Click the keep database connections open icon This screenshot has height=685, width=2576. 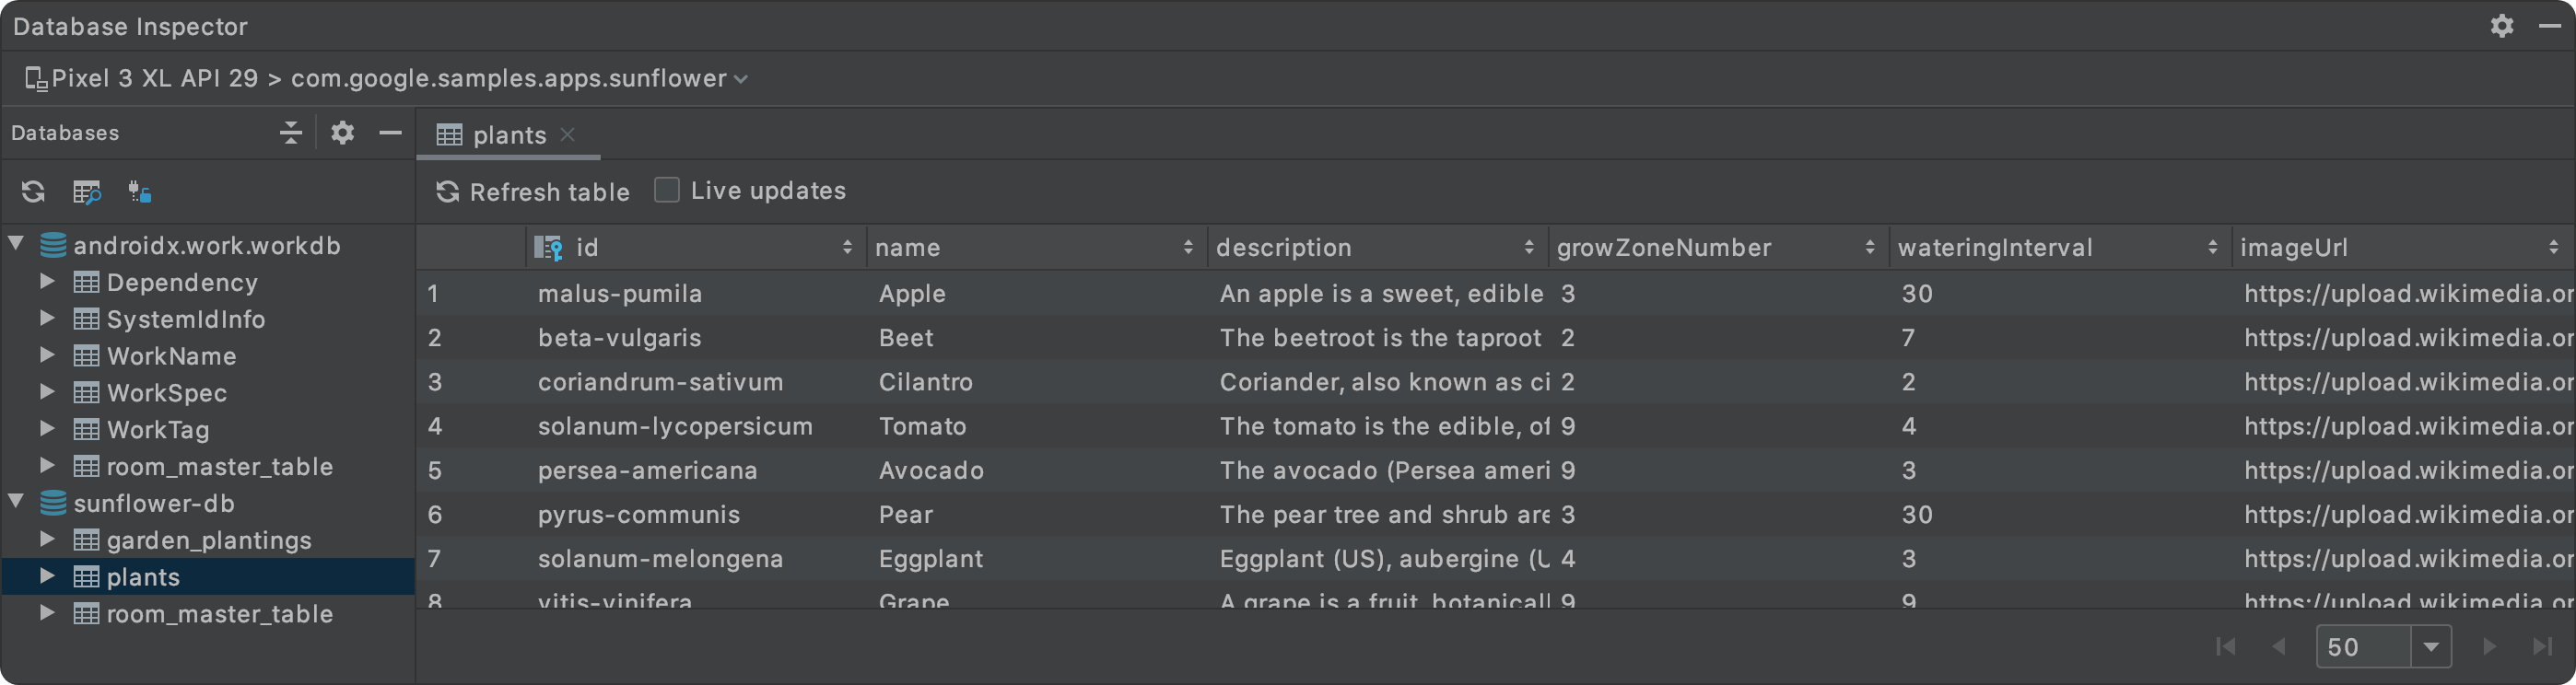(140, 191)
